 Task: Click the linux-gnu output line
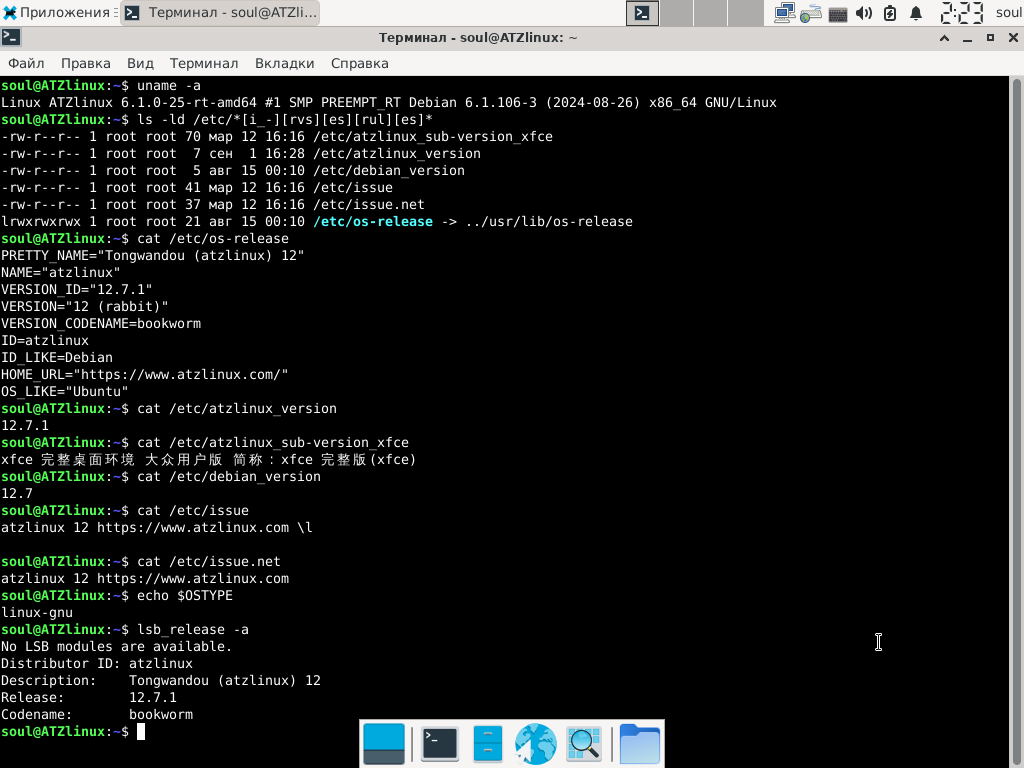point(37,613)
